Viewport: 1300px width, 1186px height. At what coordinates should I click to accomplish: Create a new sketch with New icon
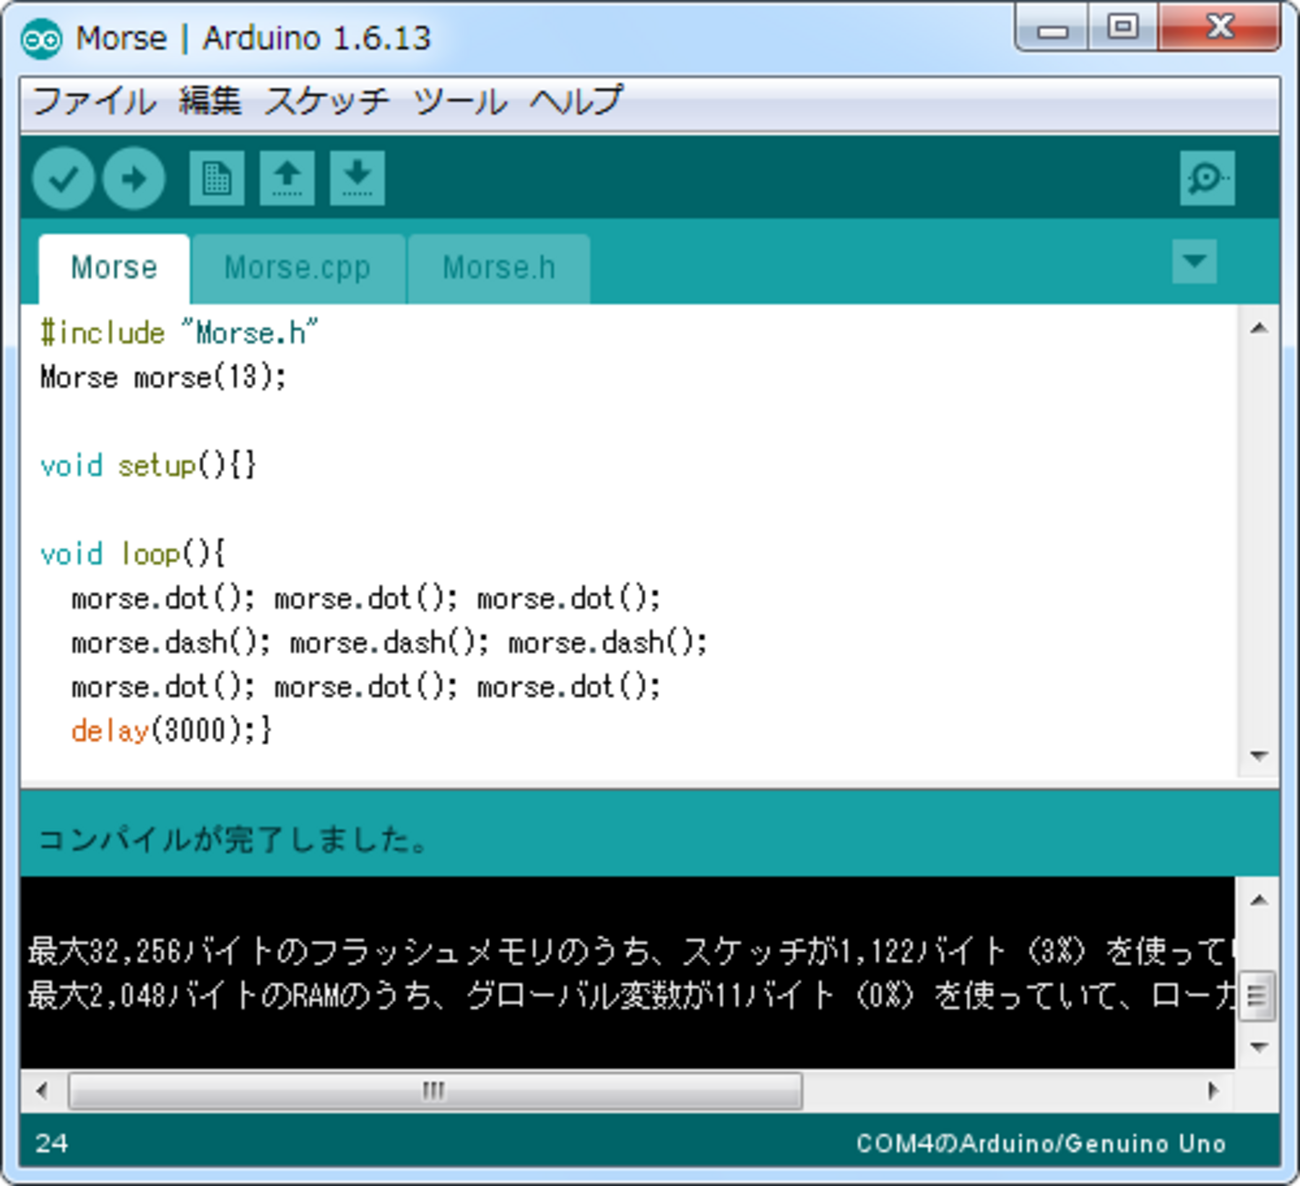(217, 179)
